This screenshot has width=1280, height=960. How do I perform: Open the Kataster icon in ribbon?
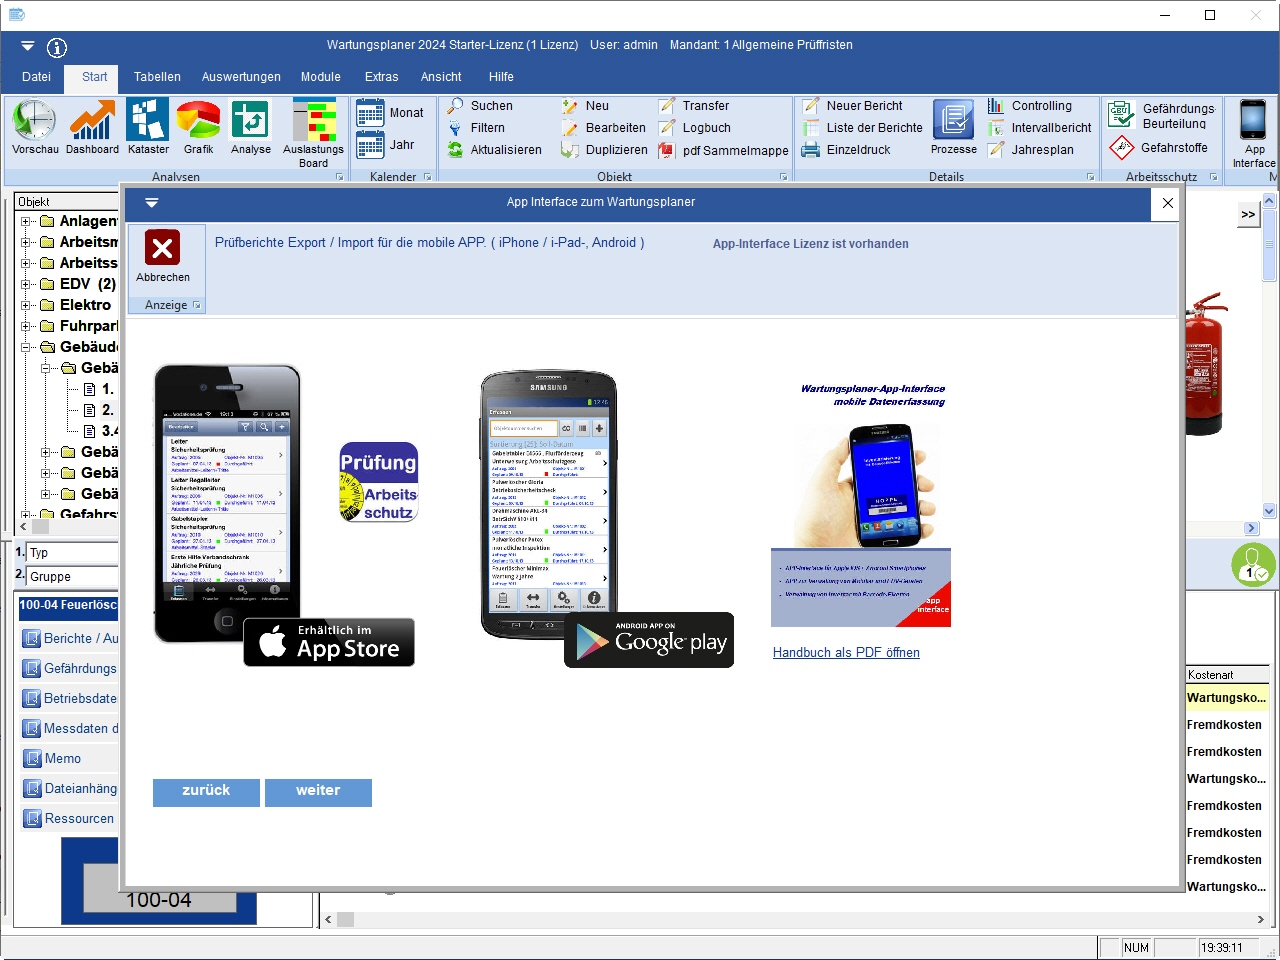tap(147, 120)
